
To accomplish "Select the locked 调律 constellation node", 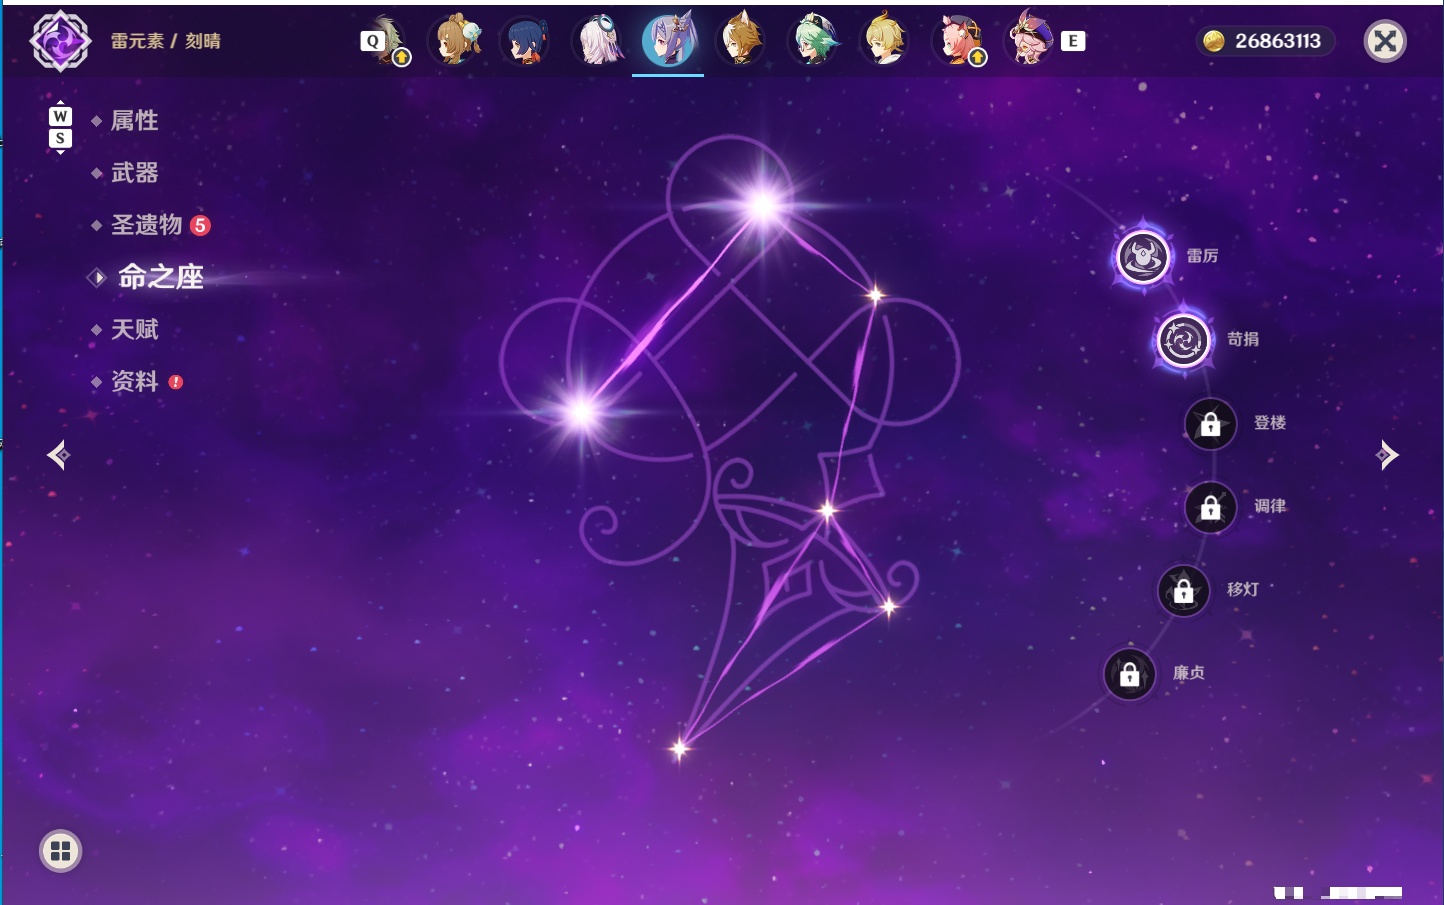I will click(x=1210, y=507).
